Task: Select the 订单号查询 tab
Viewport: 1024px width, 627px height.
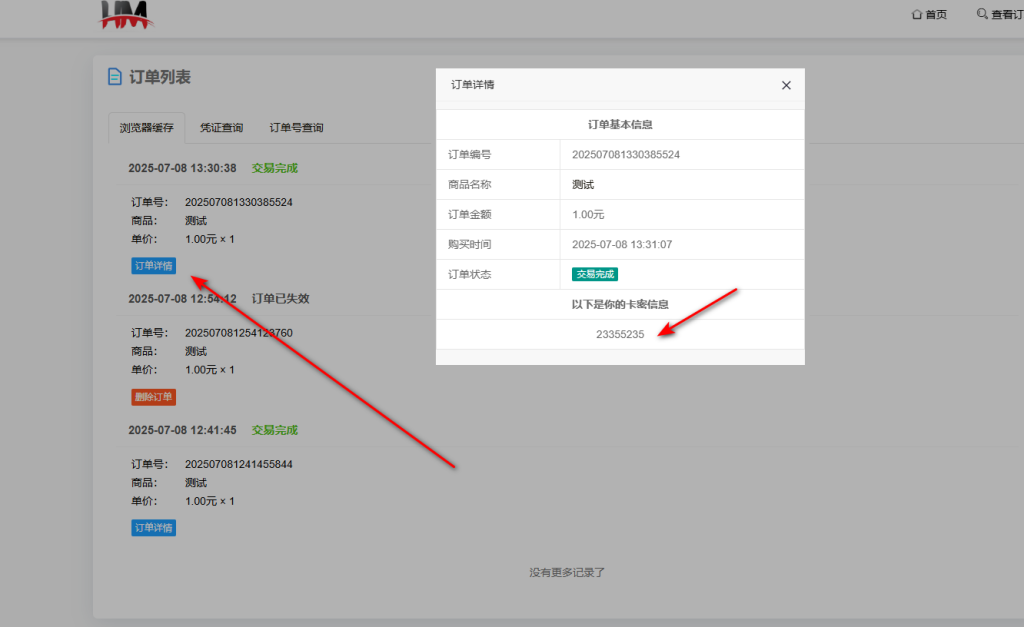Action: coord(296,128)
